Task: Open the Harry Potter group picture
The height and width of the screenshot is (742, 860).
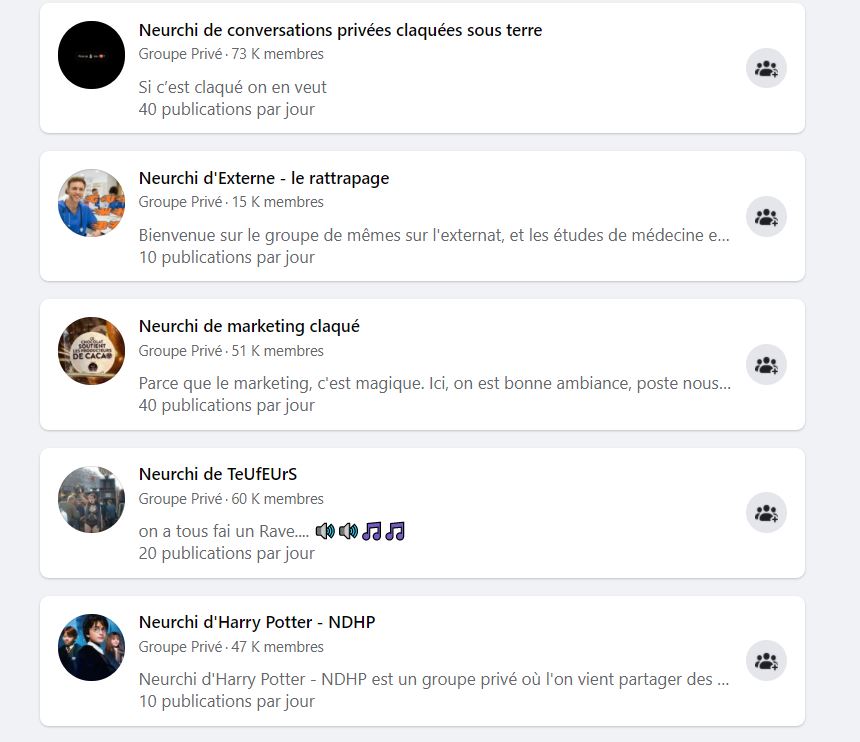Action: click(x=92, y=648)
